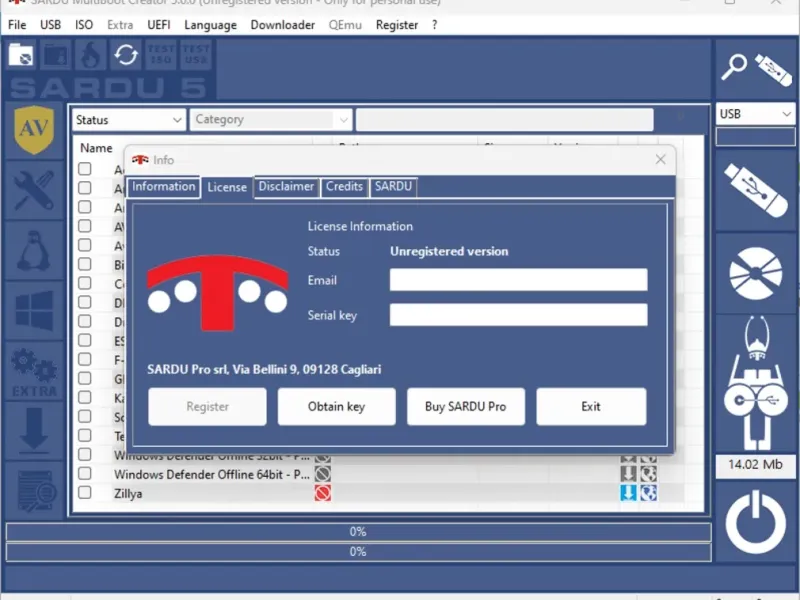Click the burn flame toolbar icon
This screenshot has height=600, width=800.
click(x=91, y=55)
